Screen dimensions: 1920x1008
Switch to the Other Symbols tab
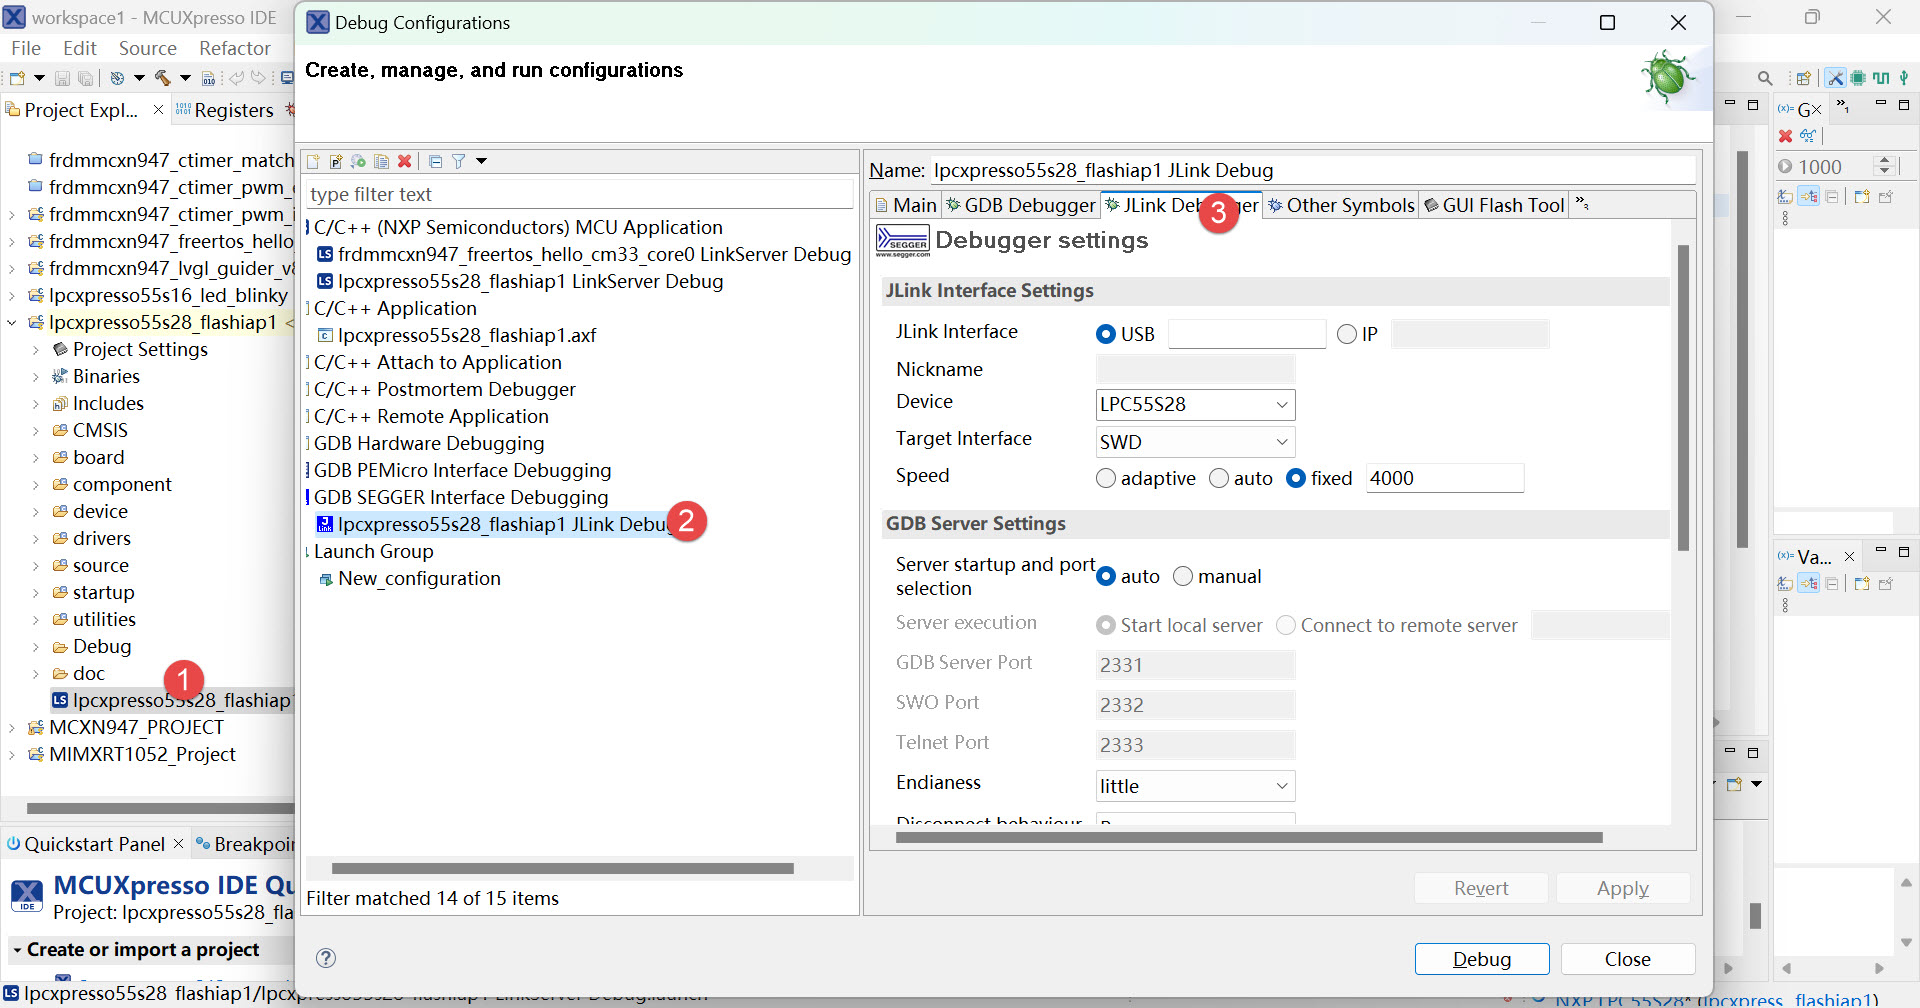[x=1341, y=205]
